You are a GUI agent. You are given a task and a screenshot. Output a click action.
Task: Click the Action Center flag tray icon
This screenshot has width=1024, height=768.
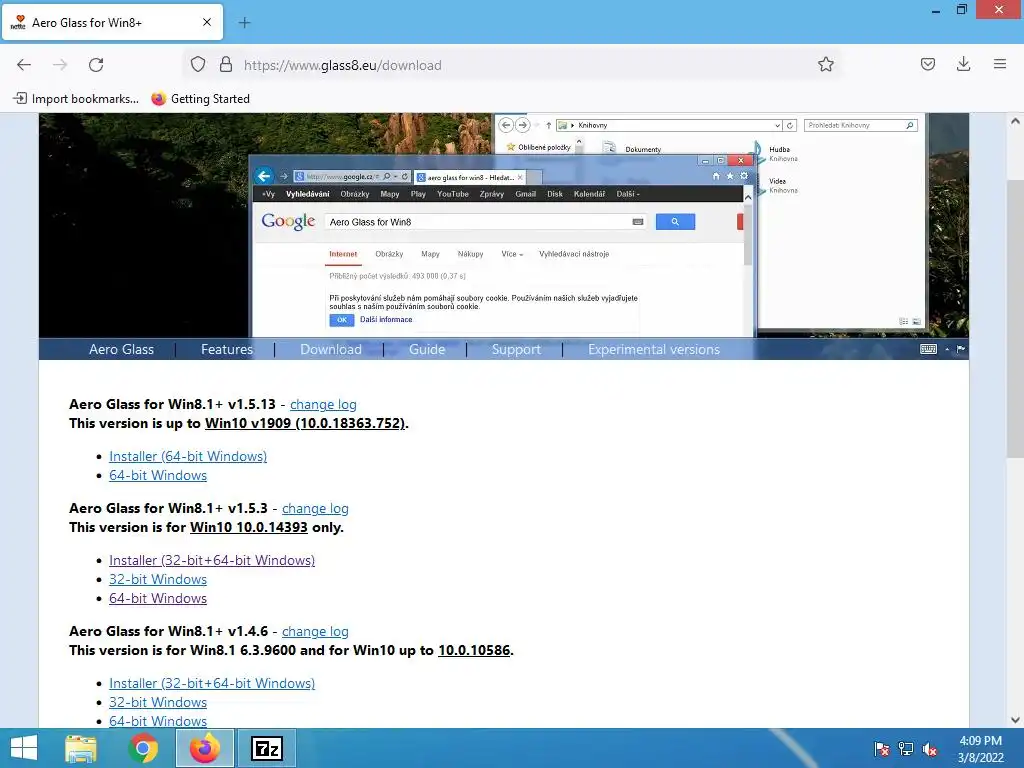pos(881,748)
